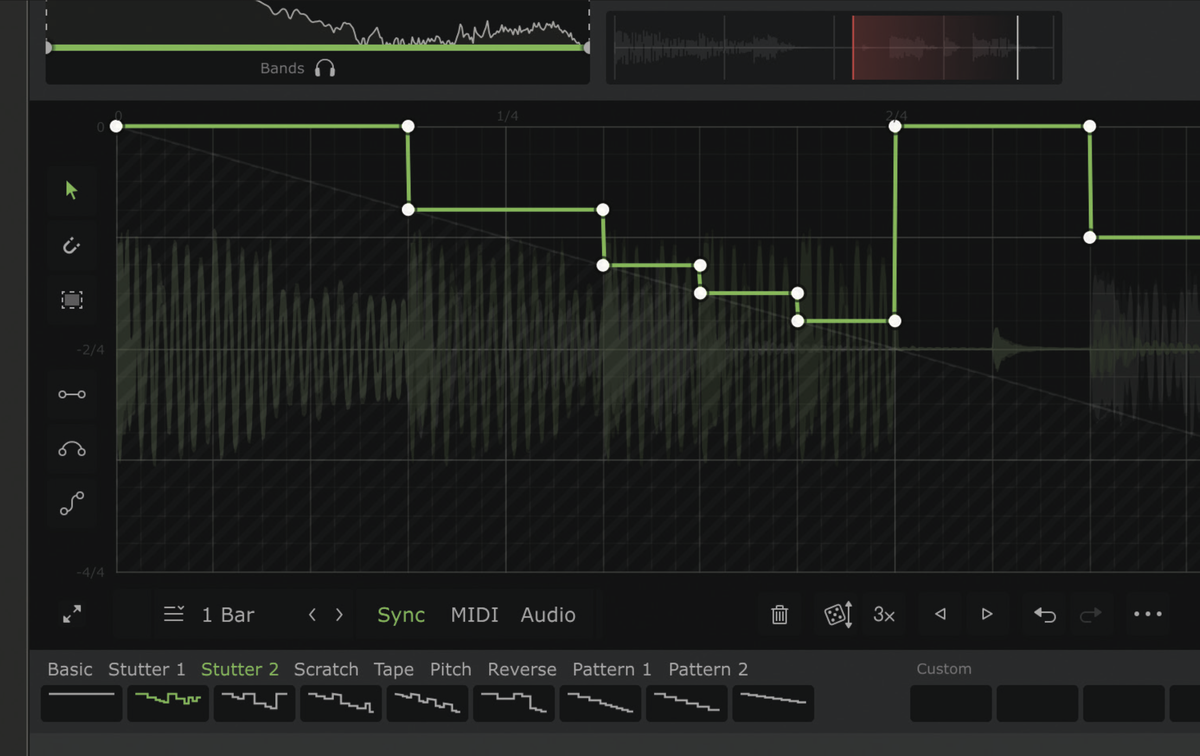Shift the pattern right with the arrow button
1200x756 pixels.
click(987, 614)
